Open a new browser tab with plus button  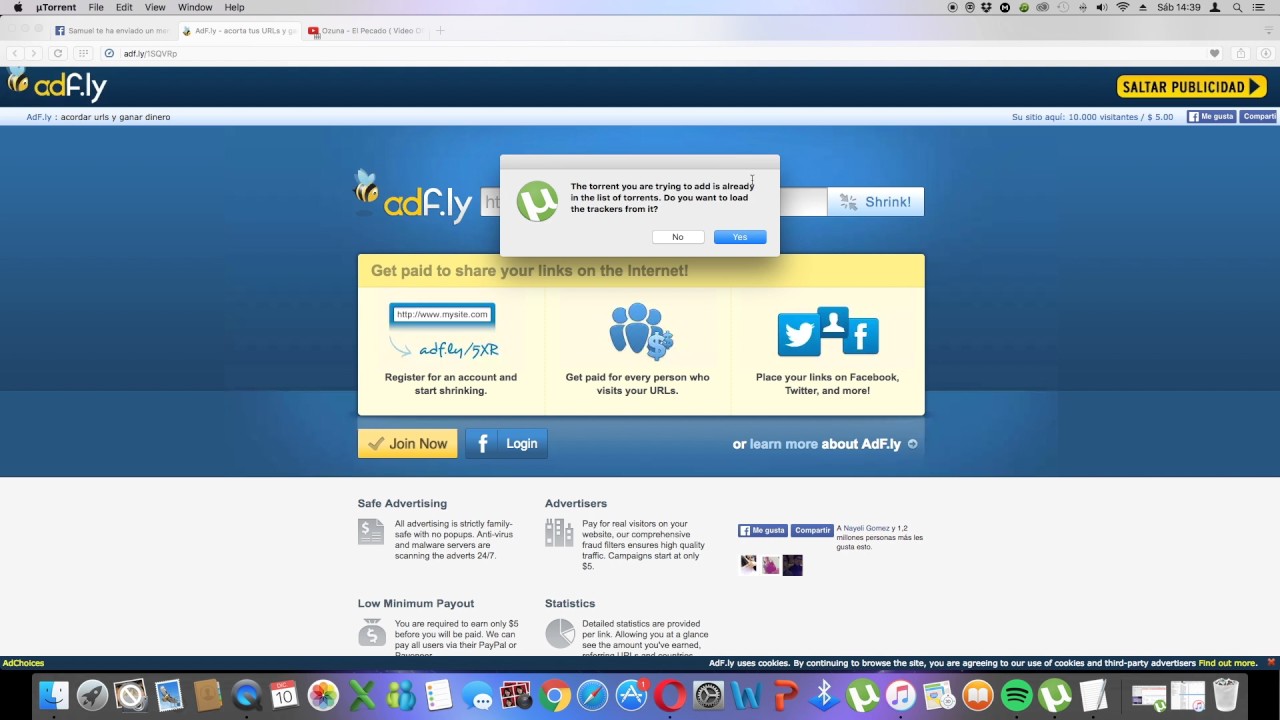tap(440, 31)
